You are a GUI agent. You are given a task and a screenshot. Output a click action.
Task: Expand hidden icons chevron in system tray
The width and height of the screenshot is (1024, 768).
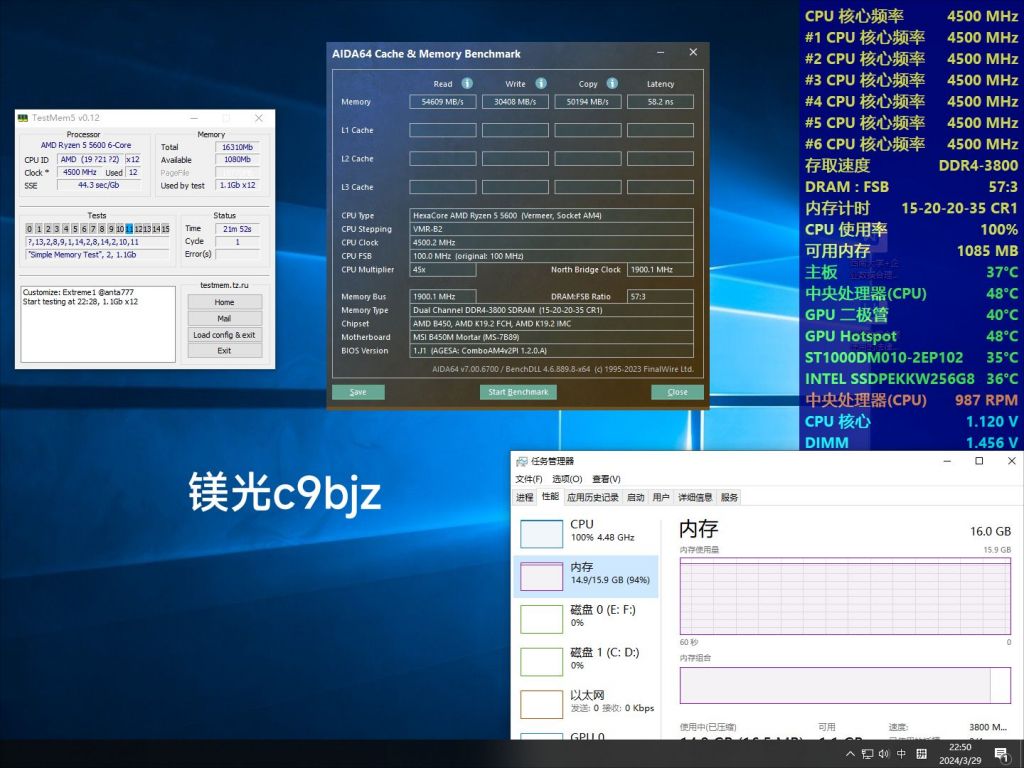(851, 754)
